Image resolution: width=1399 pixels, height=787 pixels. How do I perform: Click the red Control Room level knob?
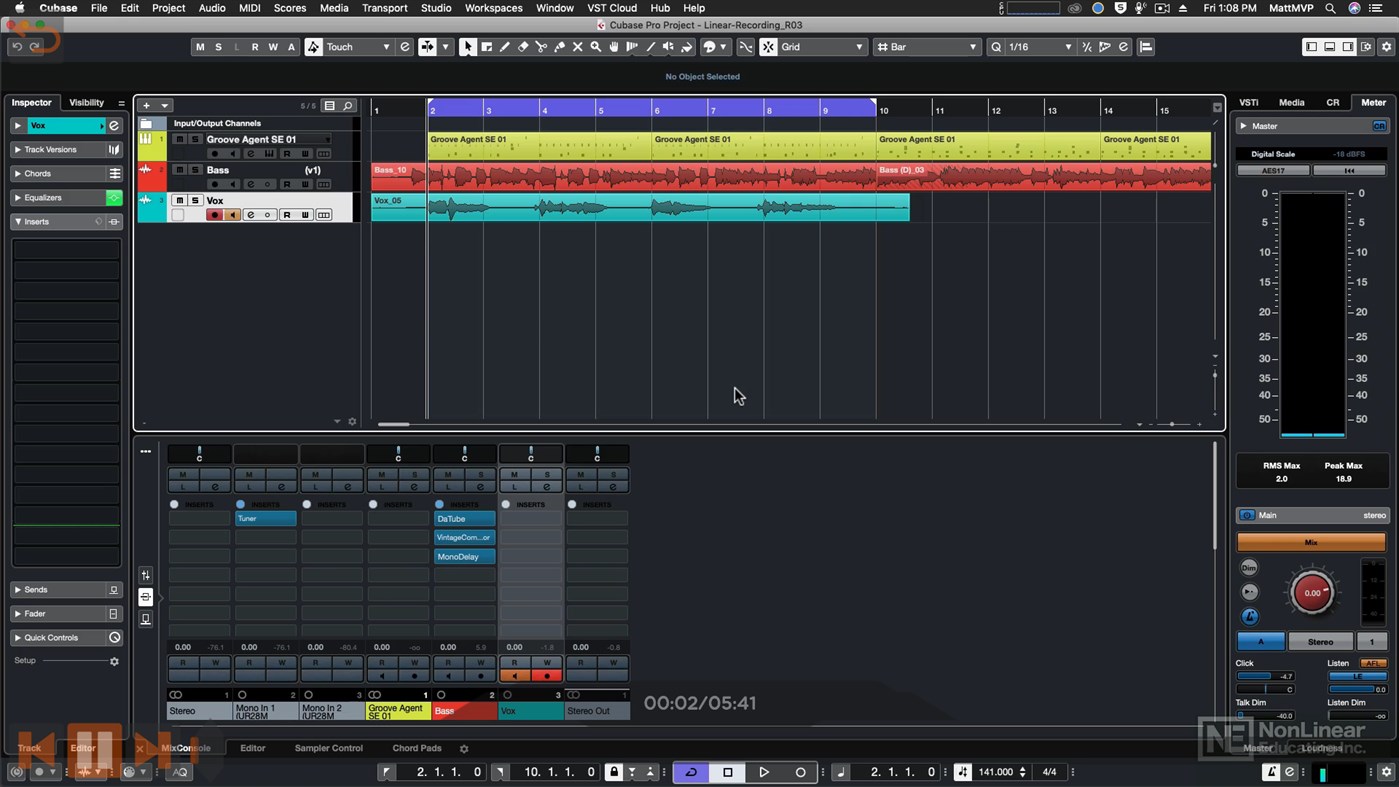pos(1311,591)
